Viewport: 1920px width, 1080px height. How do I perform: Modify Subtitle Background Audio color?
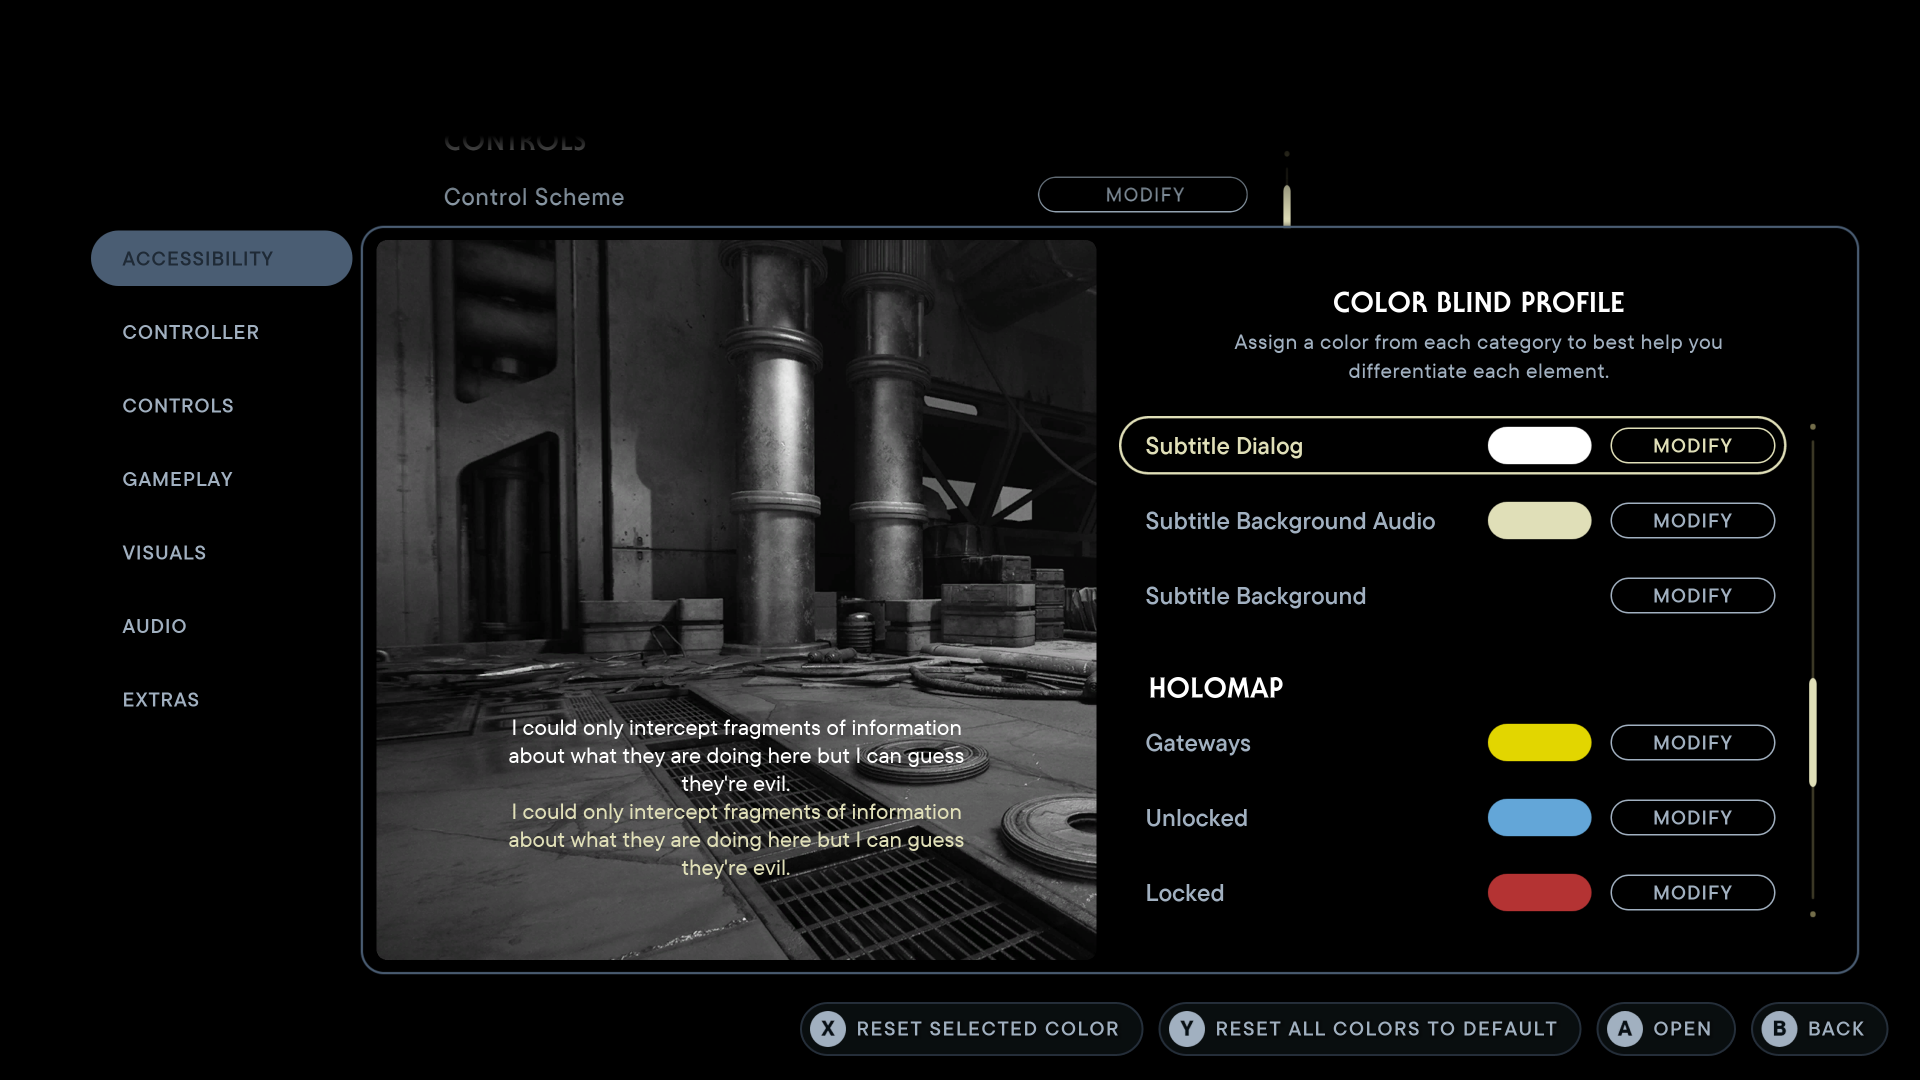coord(1692,520)
